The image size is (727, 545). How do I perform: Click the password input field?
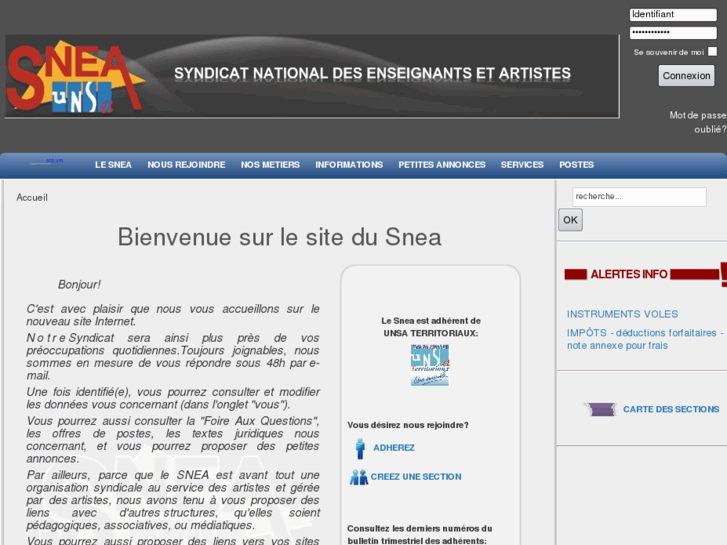[x=673, y=32]
